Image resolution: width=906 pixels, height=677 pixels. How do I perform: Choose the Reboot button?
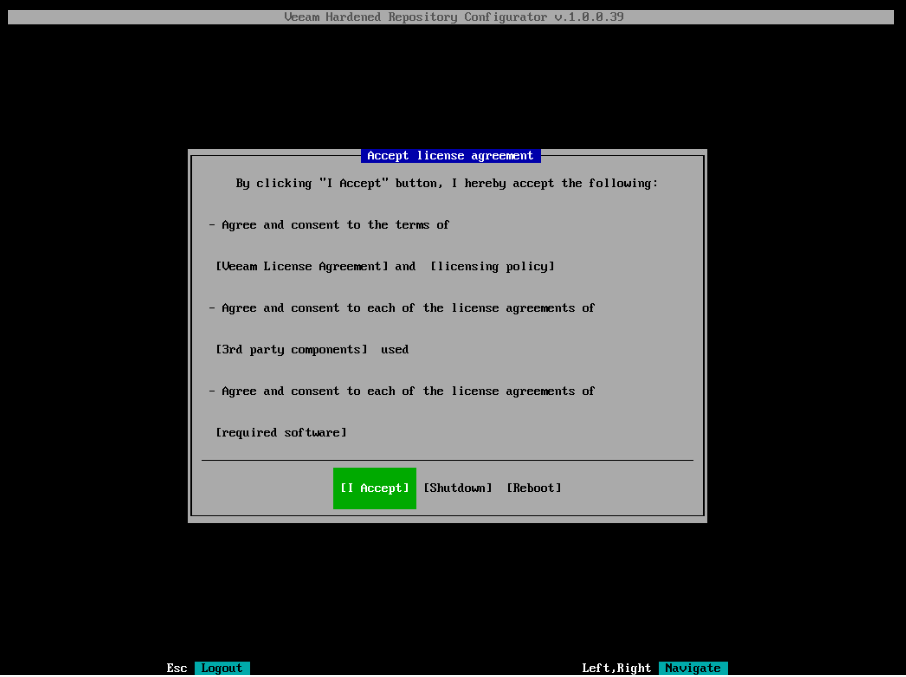[x=534, y=488]
